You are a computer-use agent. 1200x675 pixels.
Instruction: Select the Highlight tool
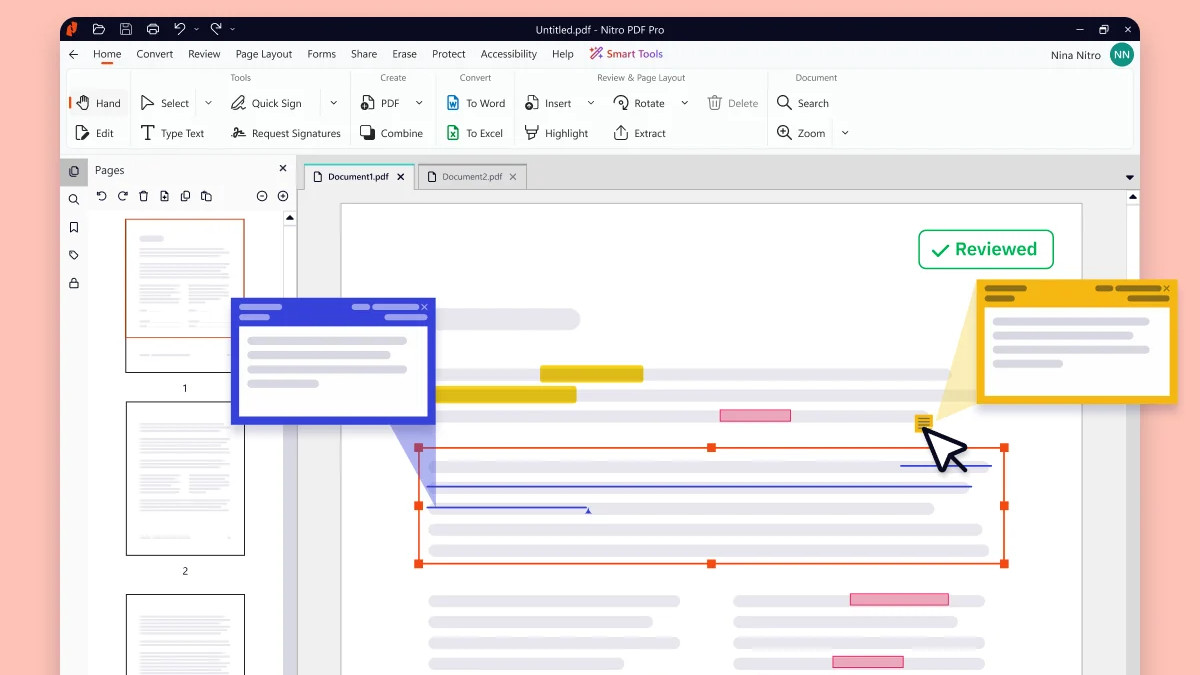click(556, 133)
